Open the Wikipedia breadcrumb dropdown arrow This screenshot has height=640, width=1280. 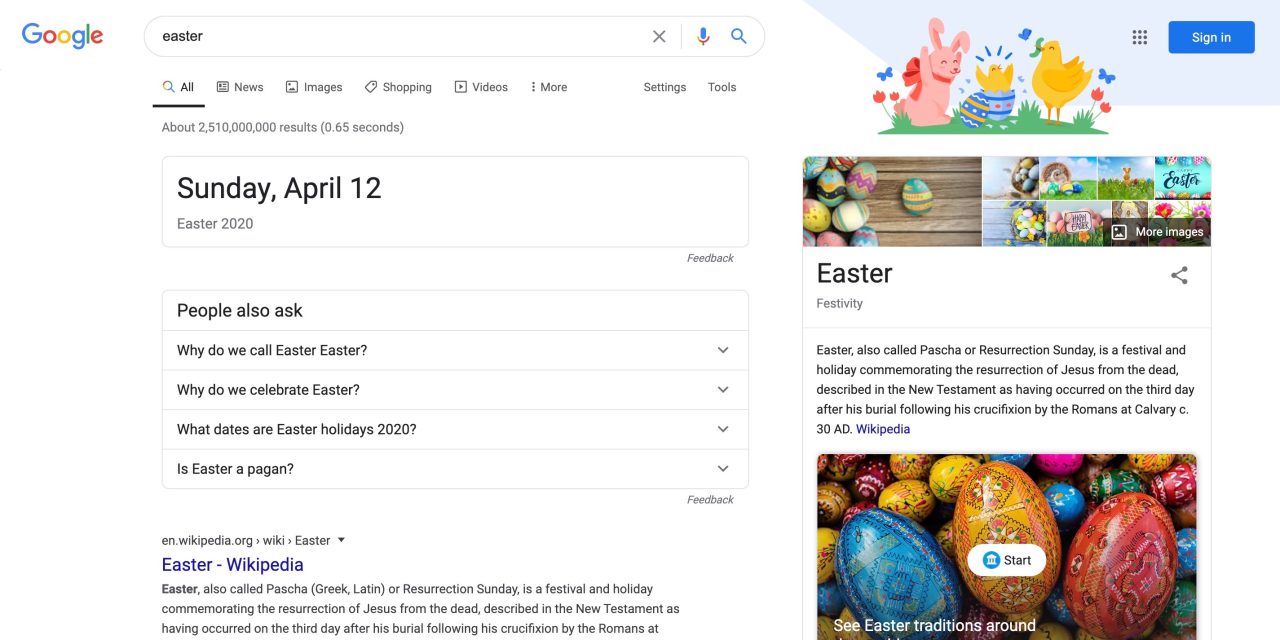pos(340,539)
